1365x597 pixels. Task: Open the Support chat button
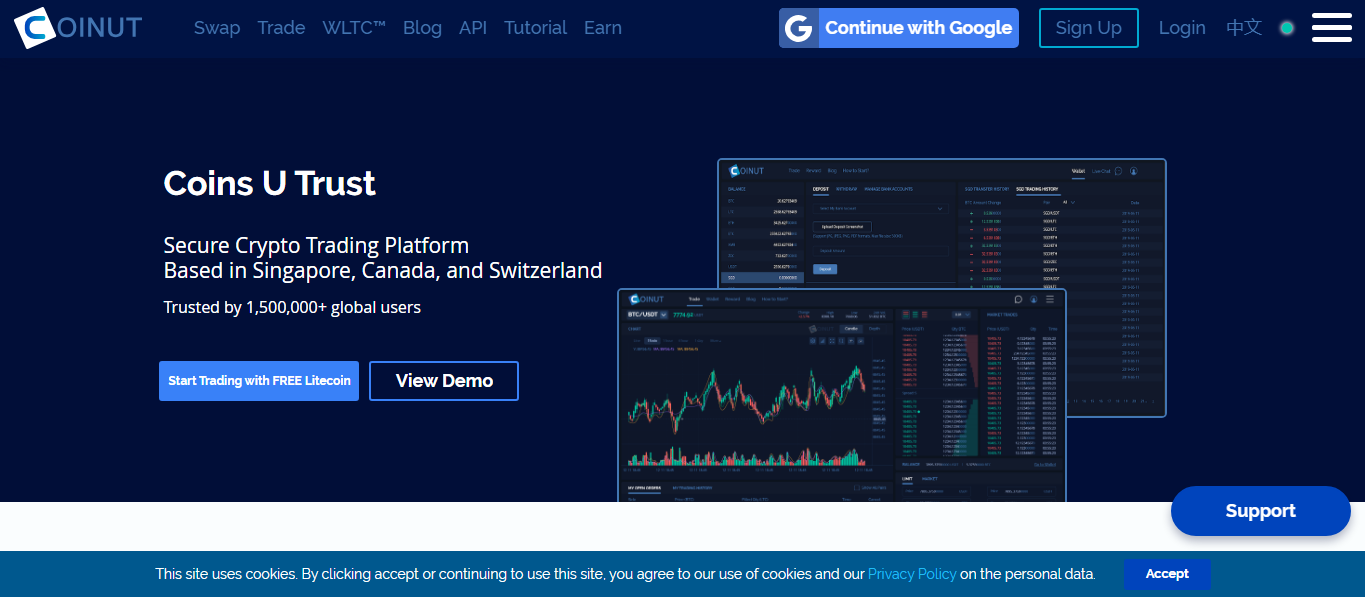[x=1260, y=511]
